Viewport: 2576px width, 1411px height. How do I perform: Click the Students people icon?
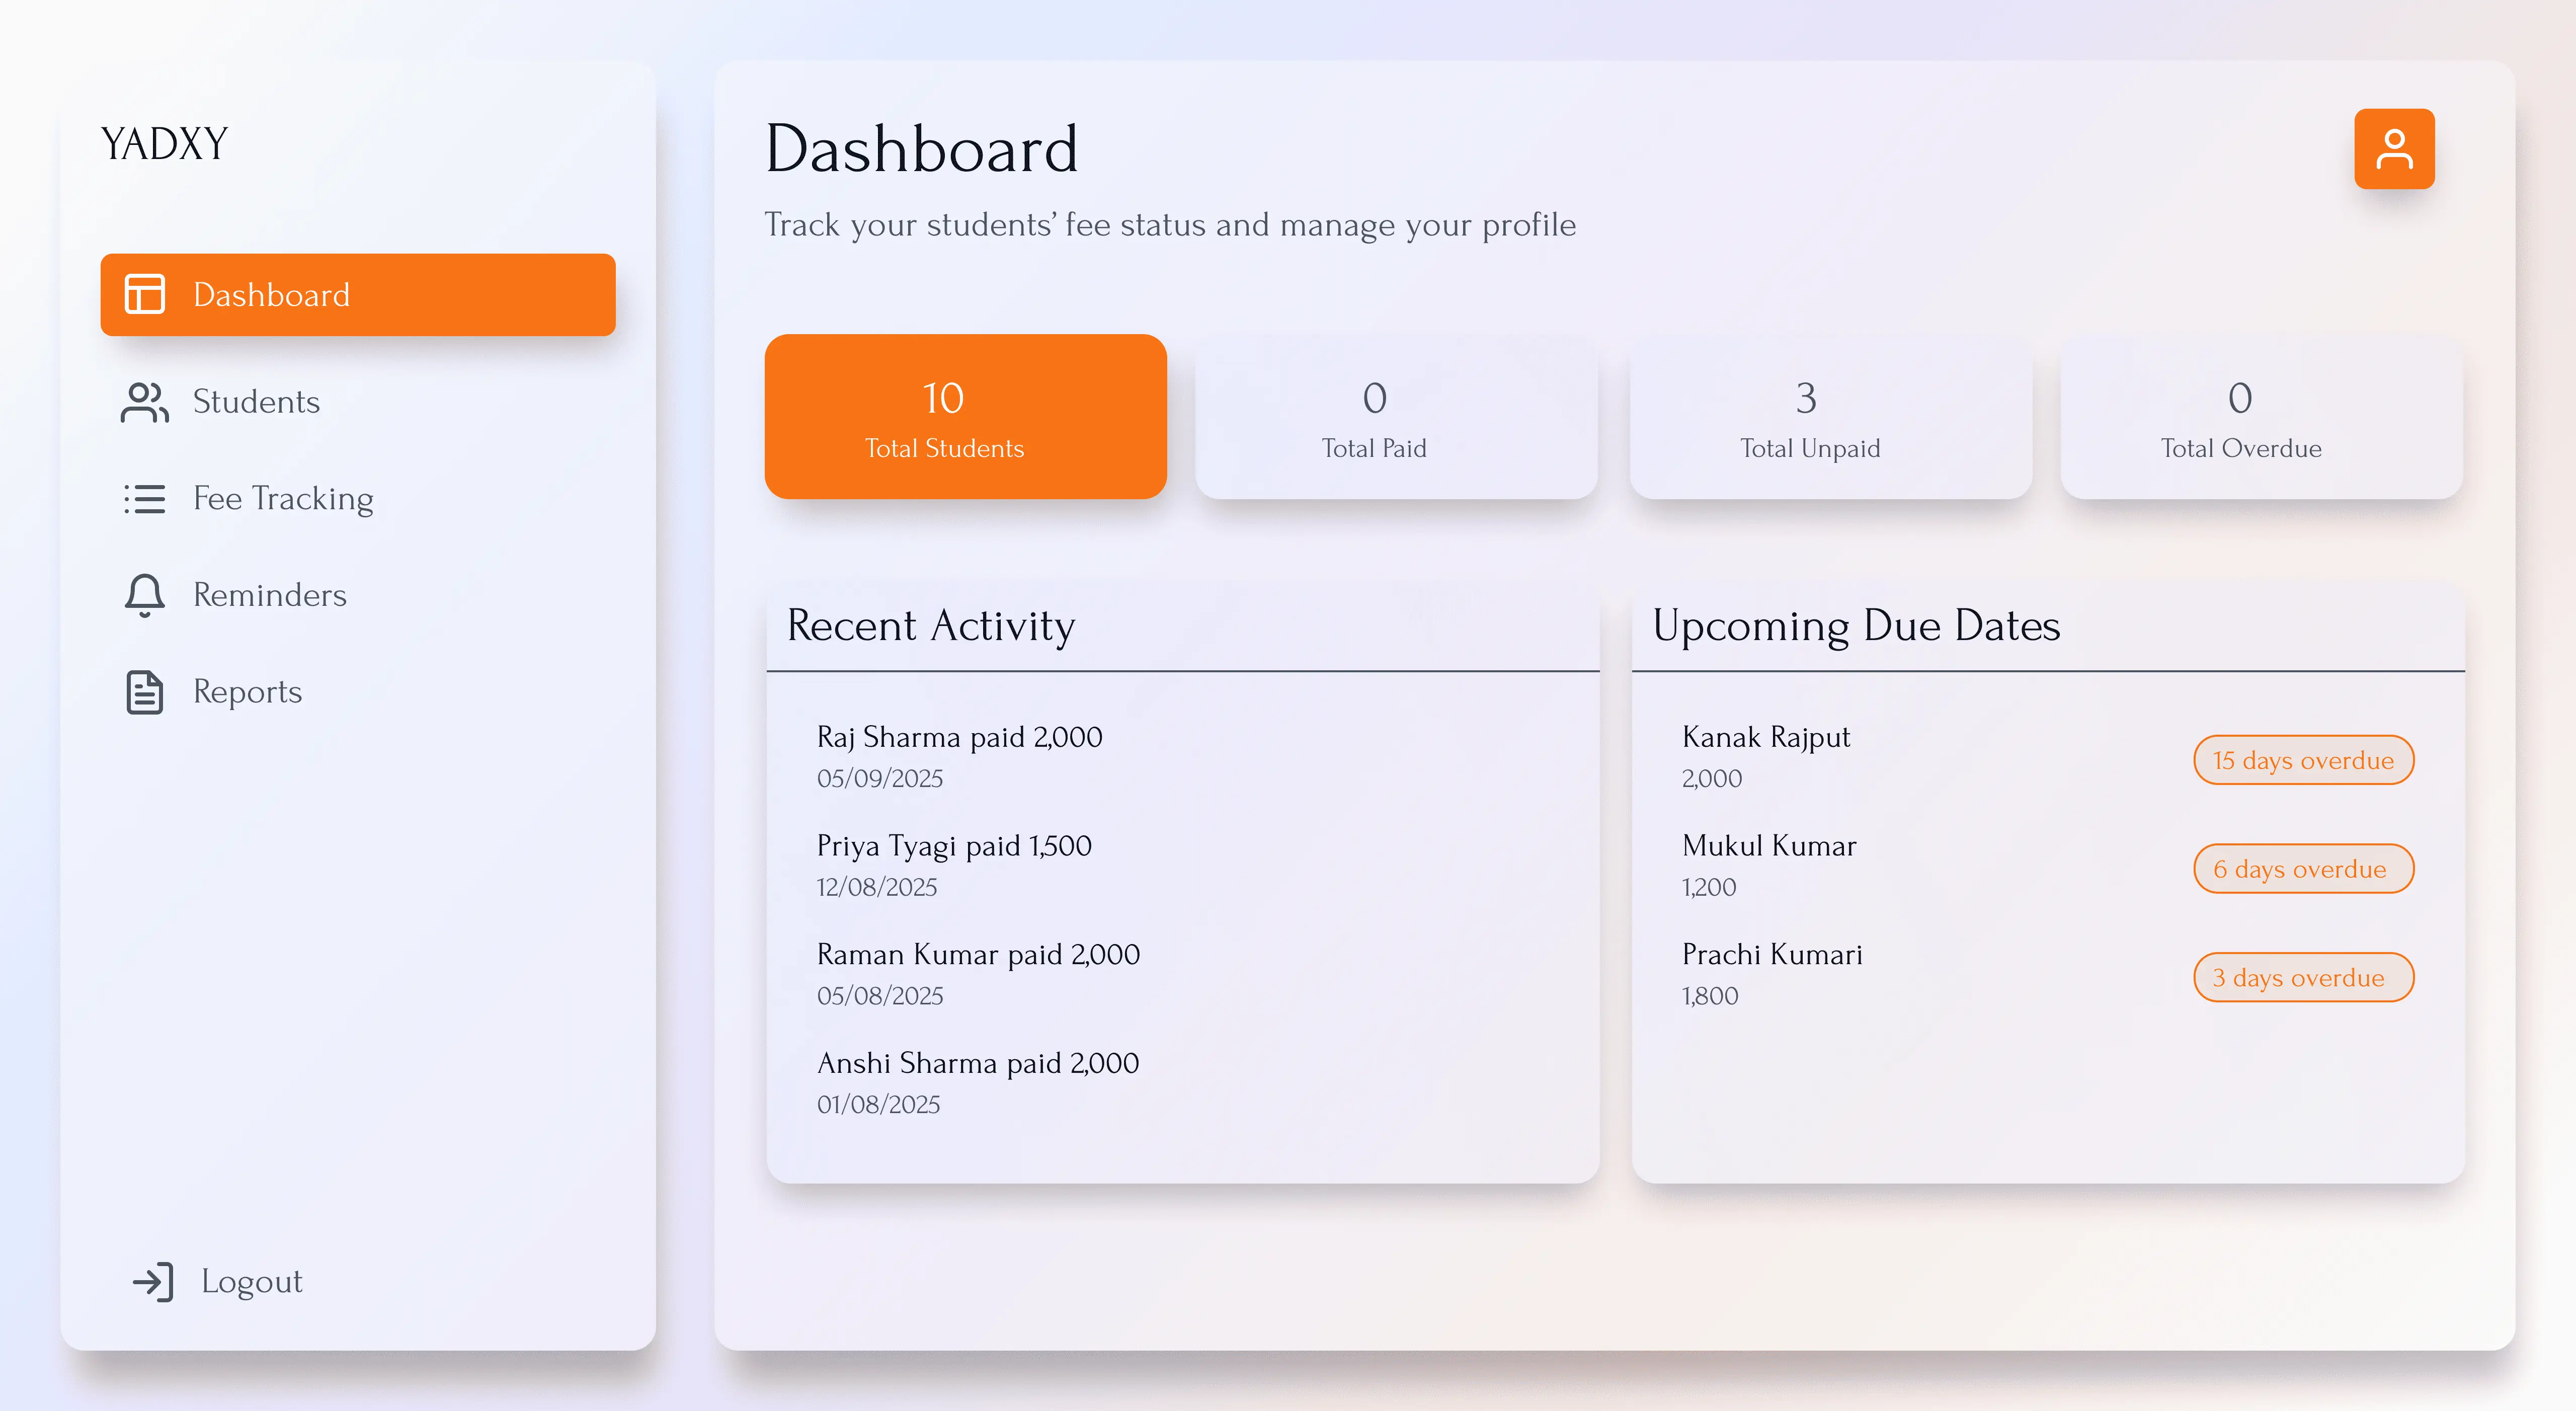145,402
